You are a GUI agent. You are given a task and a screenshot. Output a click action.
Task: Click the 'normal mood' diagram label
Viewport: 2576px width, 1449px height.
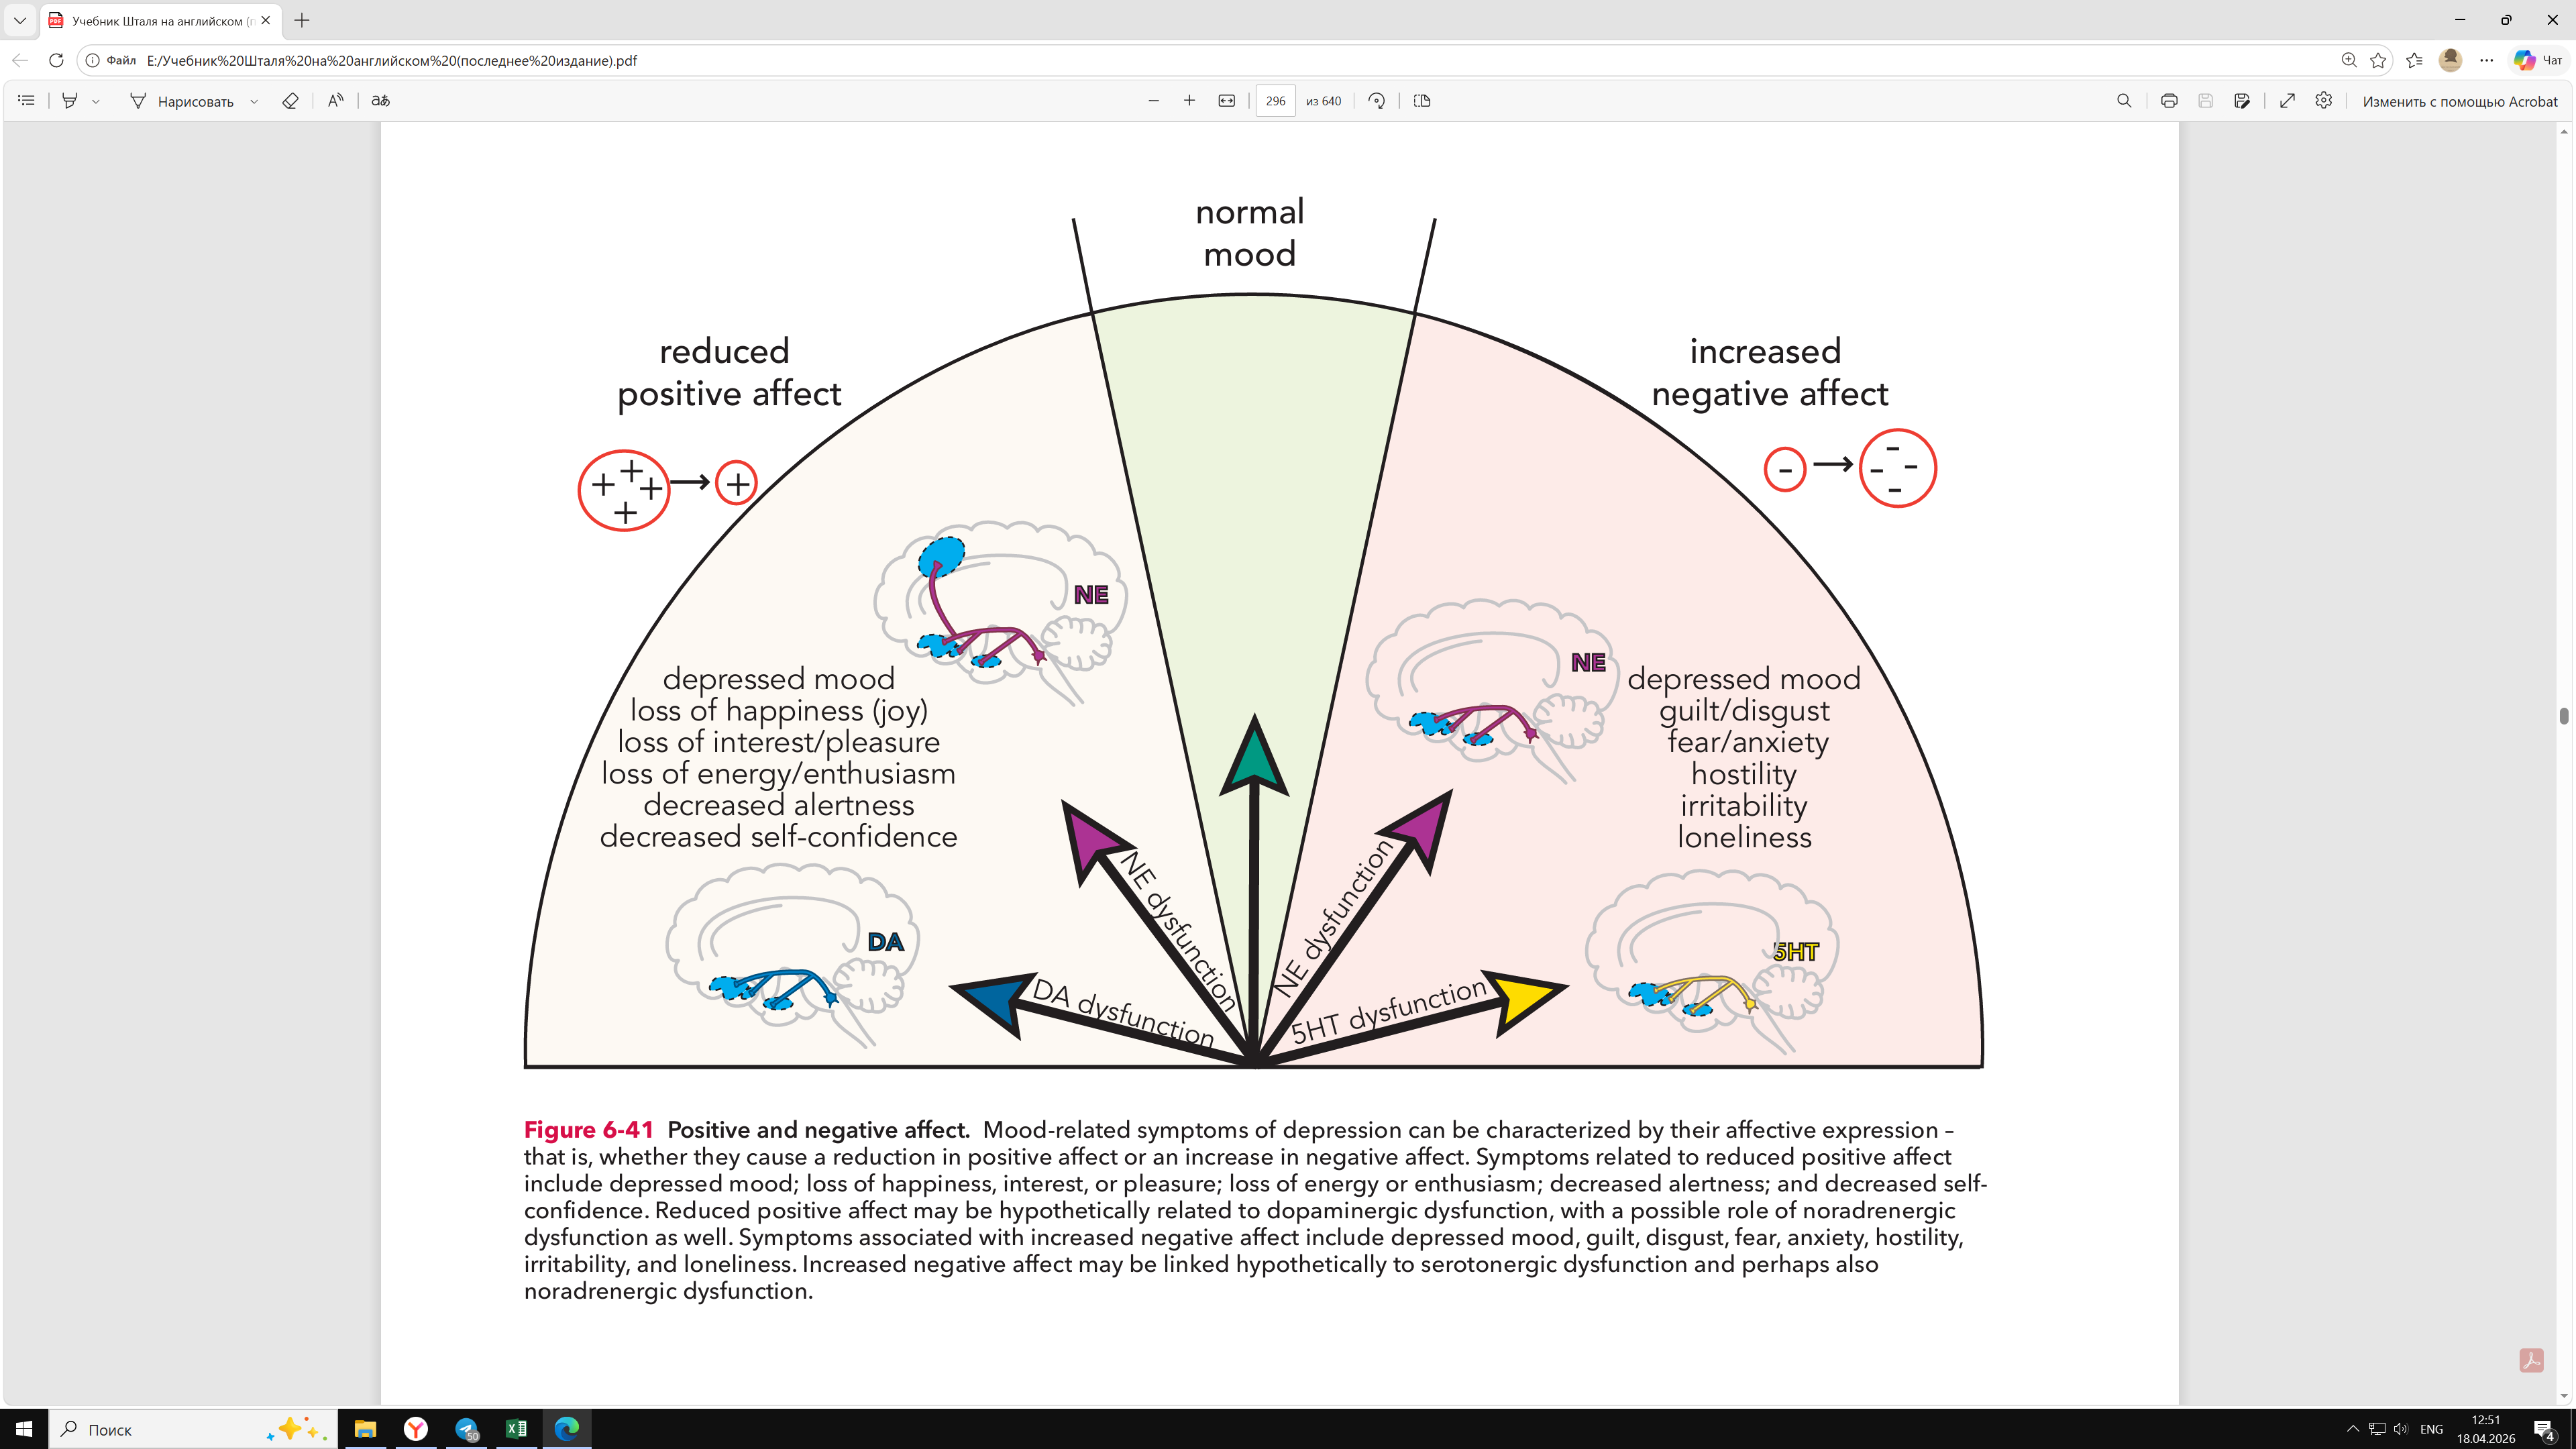coord(1250,232)
